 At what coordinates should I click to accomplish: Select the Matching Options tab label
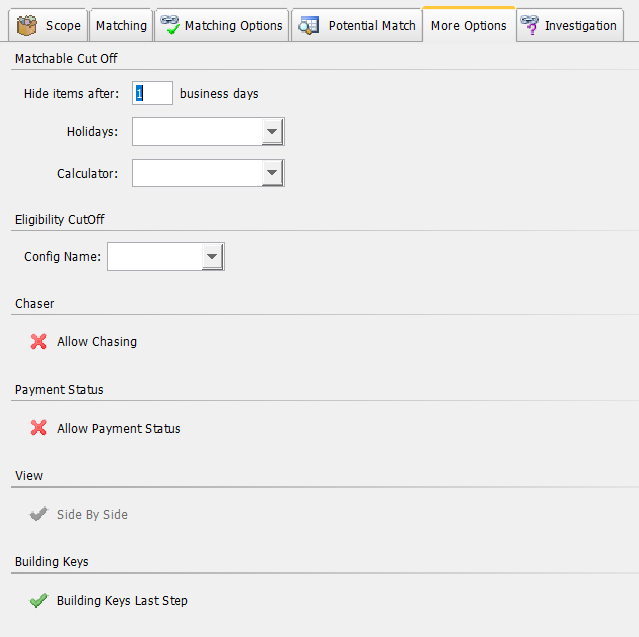(x=234, y=26)
